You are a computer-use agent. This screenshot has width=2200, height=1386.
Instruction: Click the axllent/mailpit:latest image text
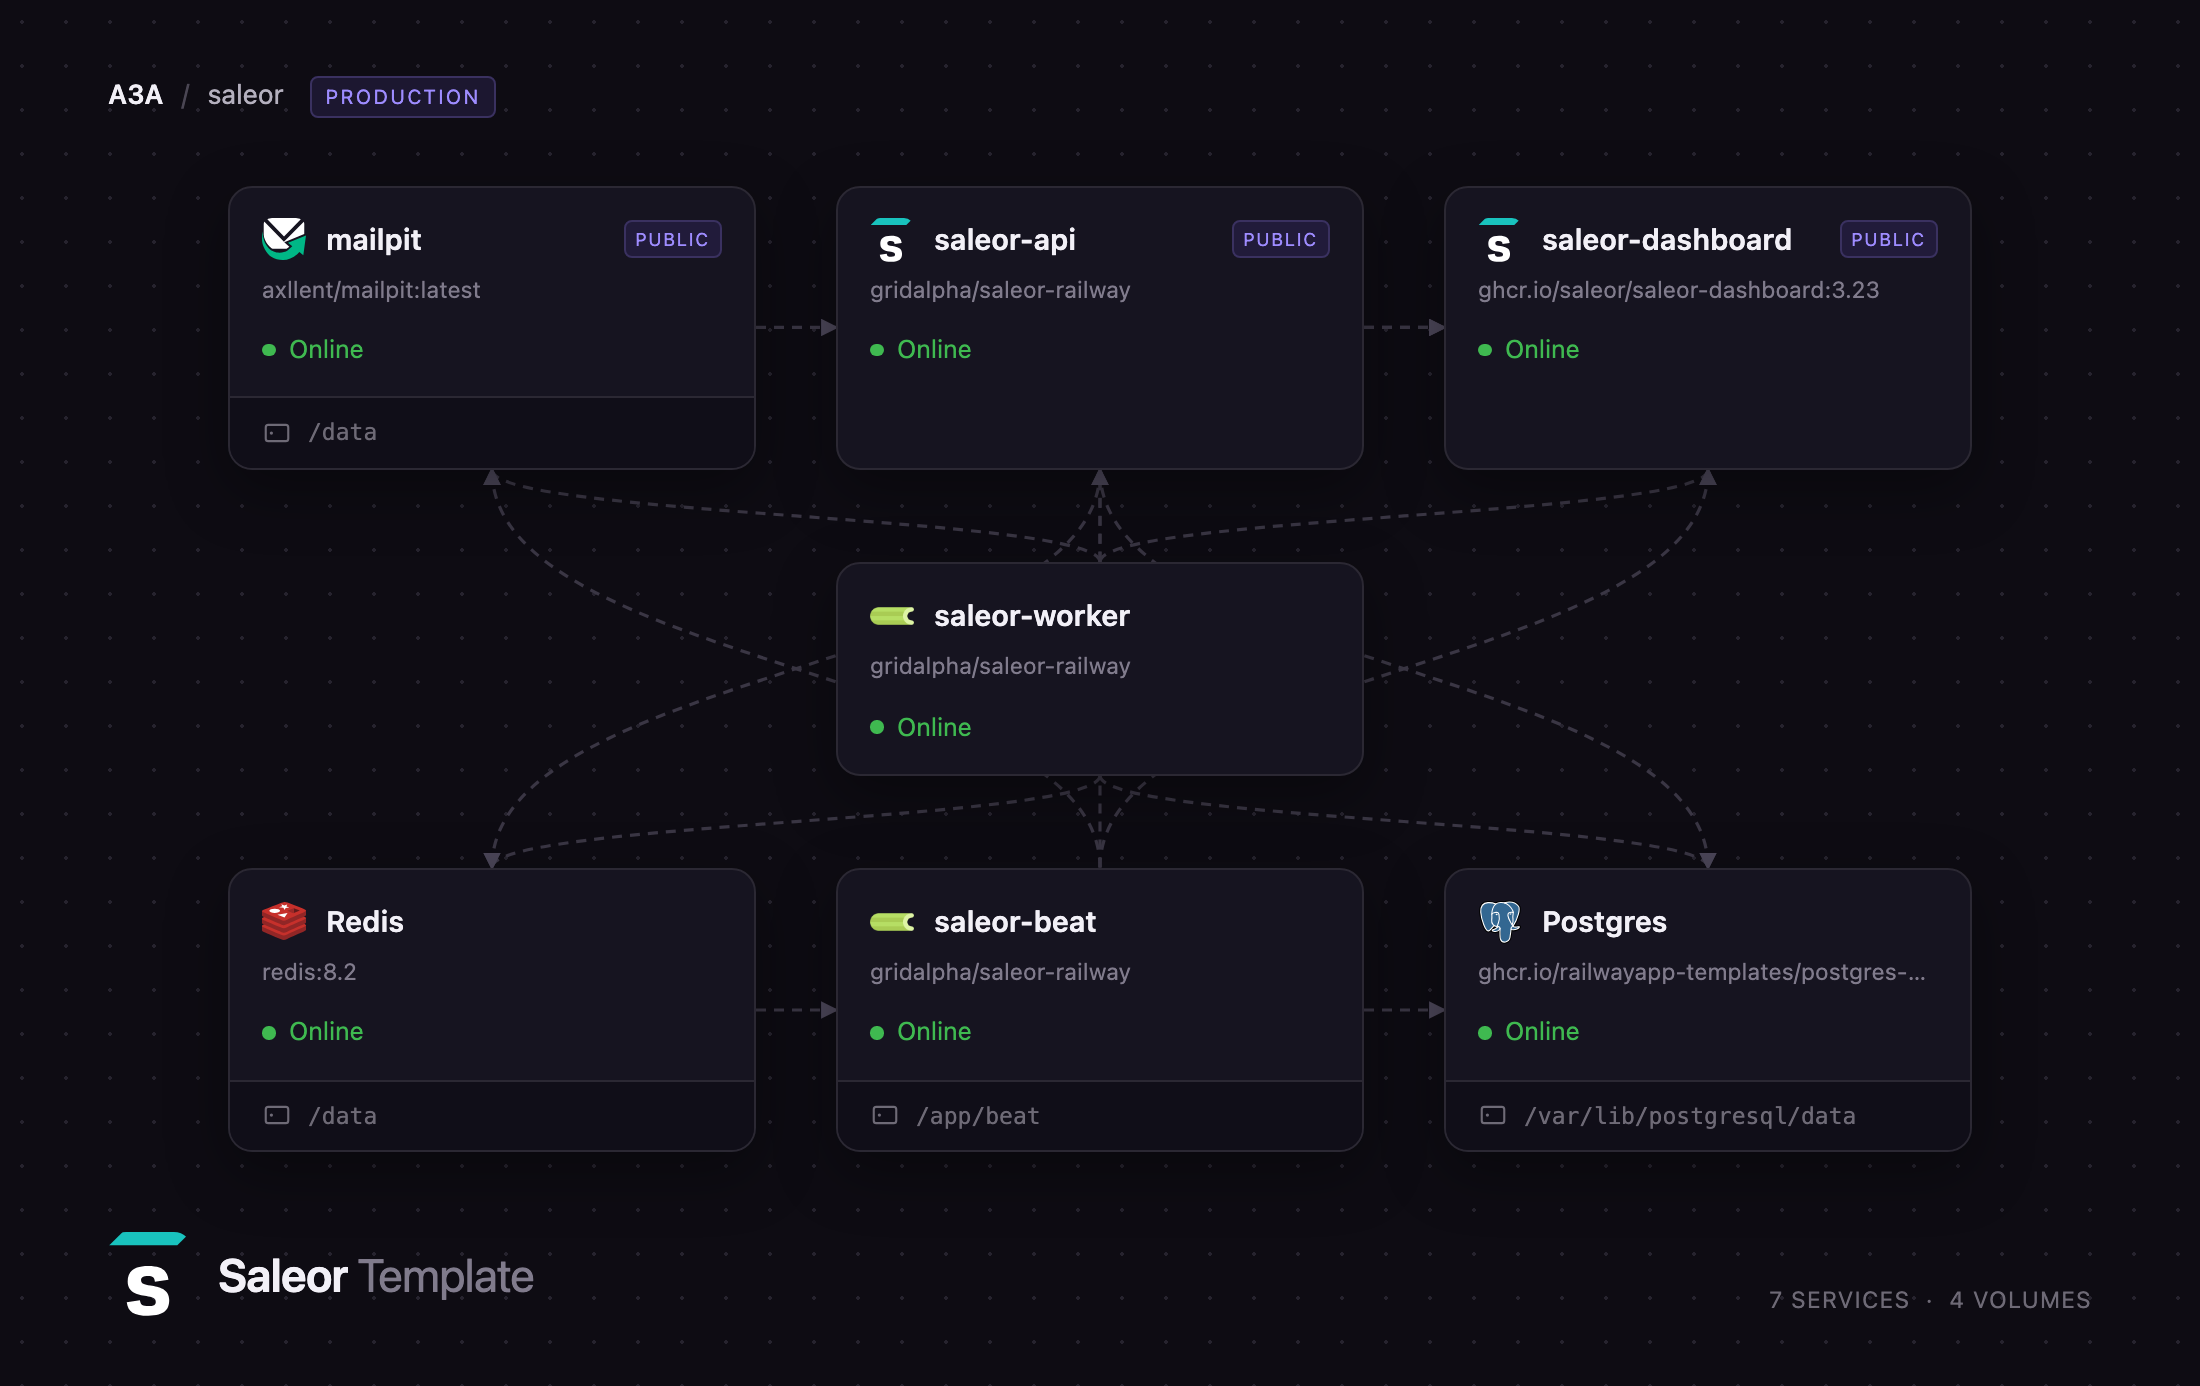click(x=371, y=290)
